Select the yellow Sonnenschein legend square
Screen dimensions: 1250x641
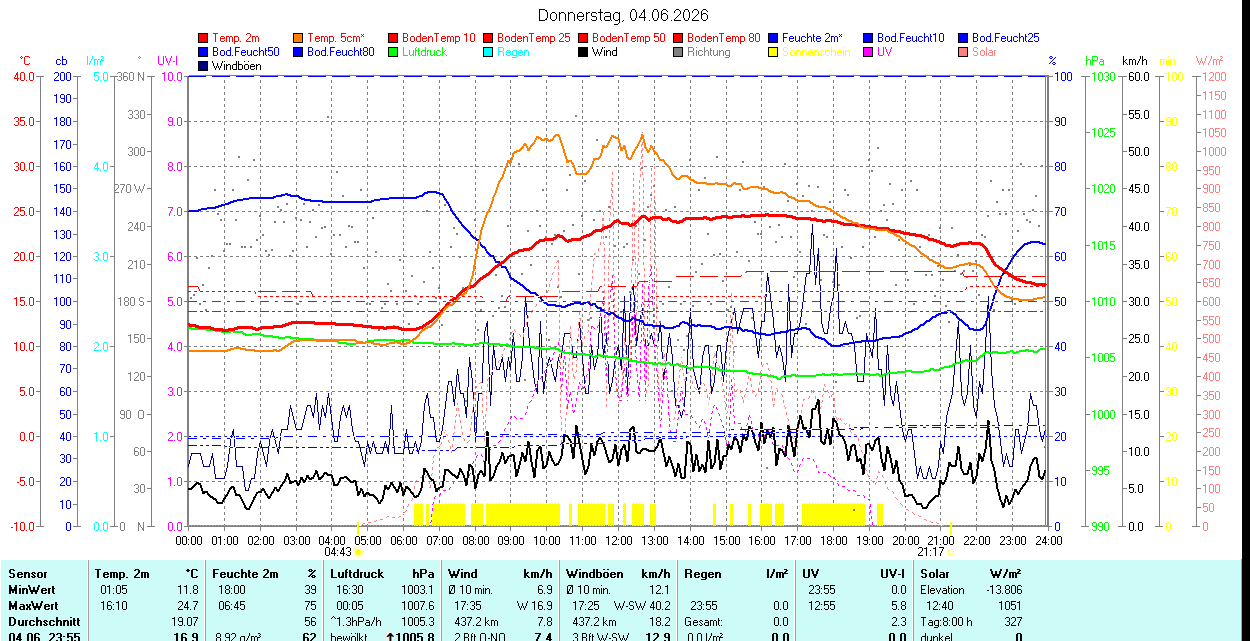point(773,52)
